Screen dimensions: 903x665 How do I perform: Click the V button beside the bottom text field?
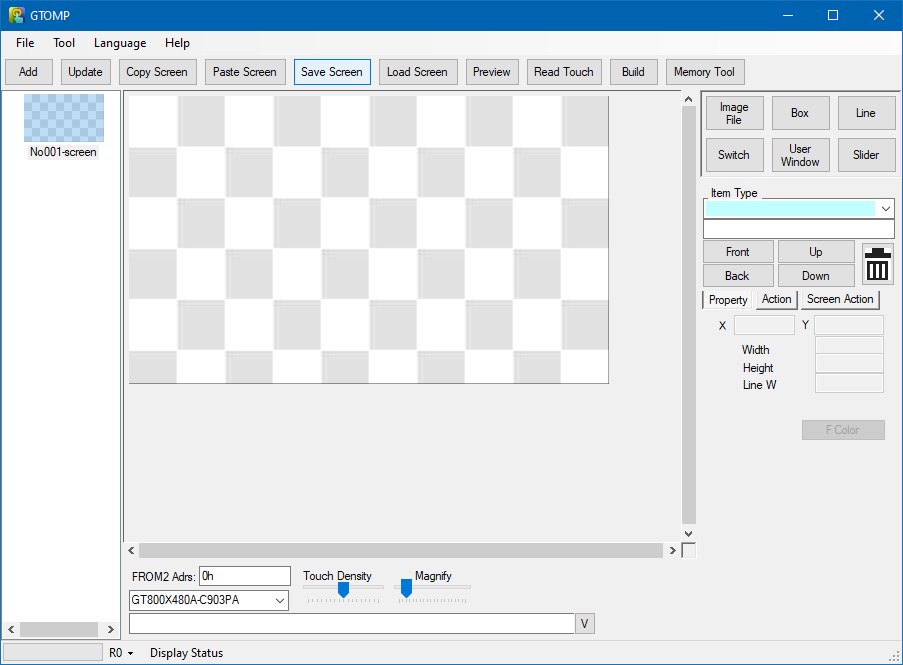585,624
